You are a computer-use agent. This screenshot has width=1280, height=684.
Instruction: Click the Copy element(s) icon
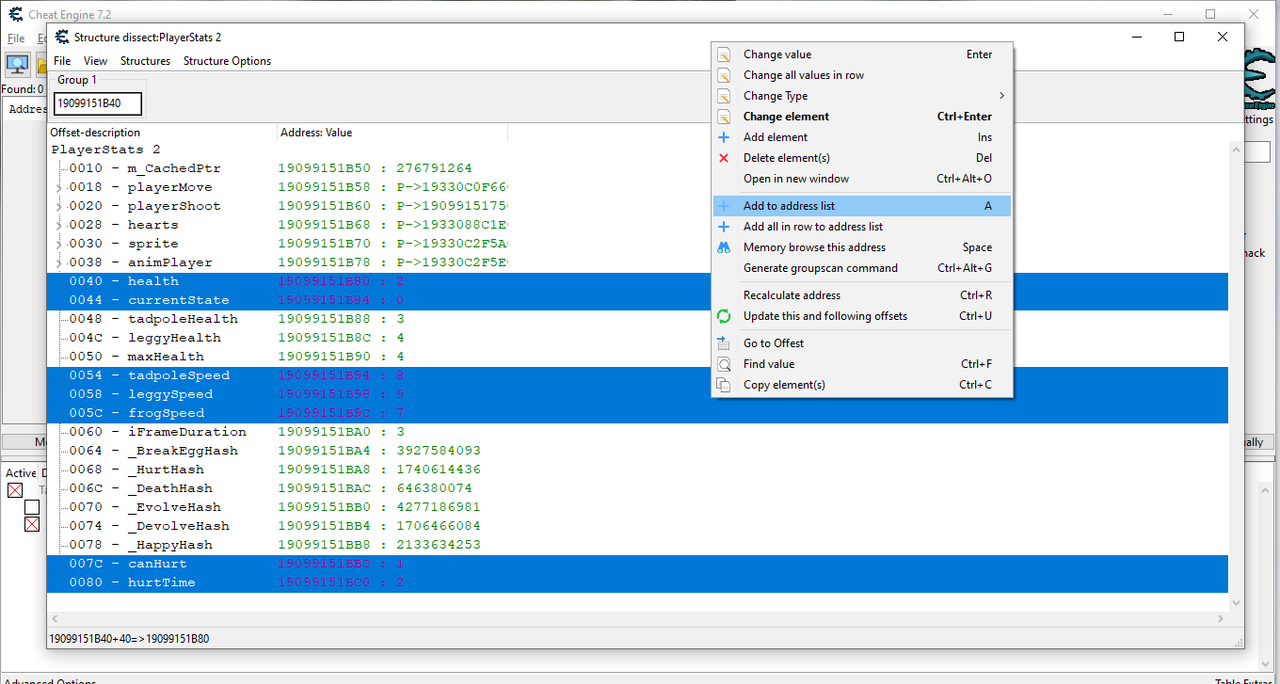pyautogui.click(x=724, y=385)
